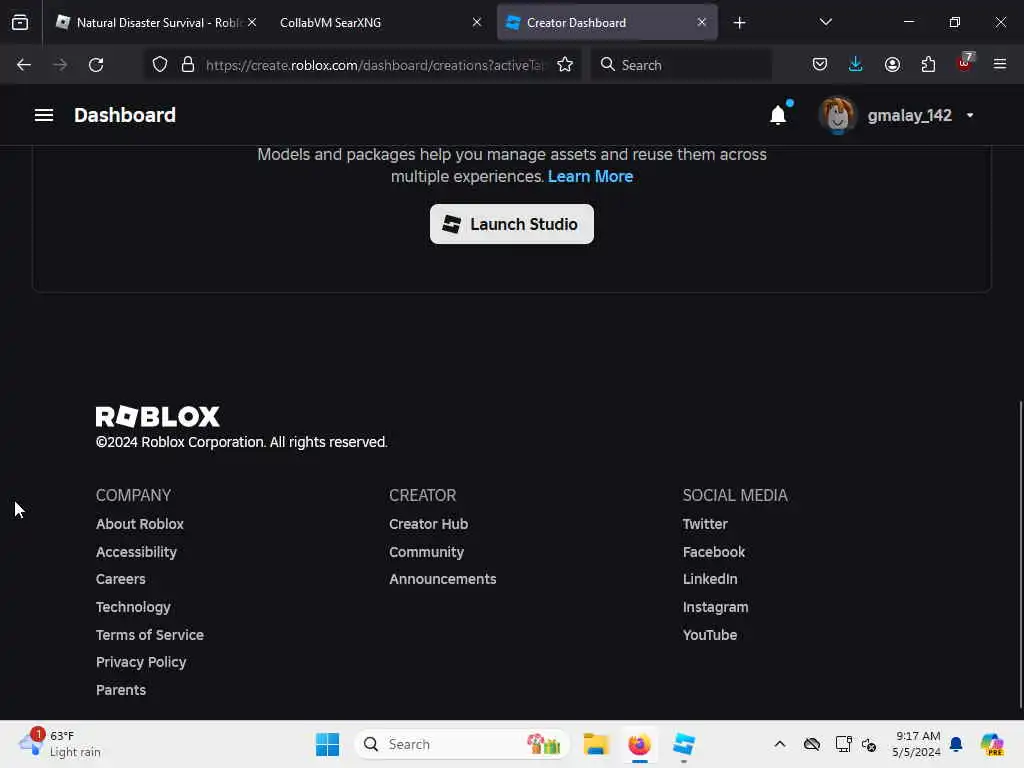Open the Copilot preview icon

click(x=991, y=744)
